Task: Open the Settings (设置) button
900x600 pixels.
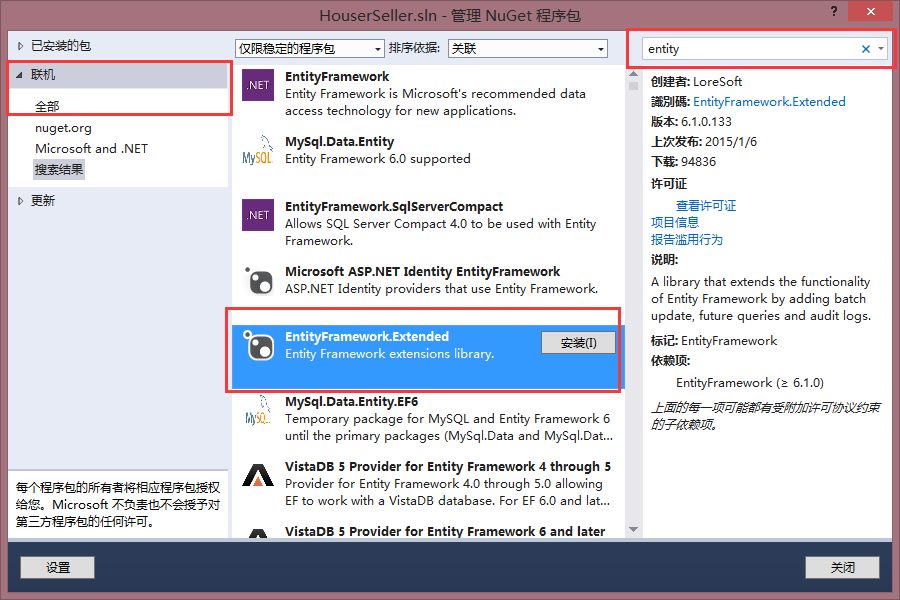Action: (x=57, y=567)
